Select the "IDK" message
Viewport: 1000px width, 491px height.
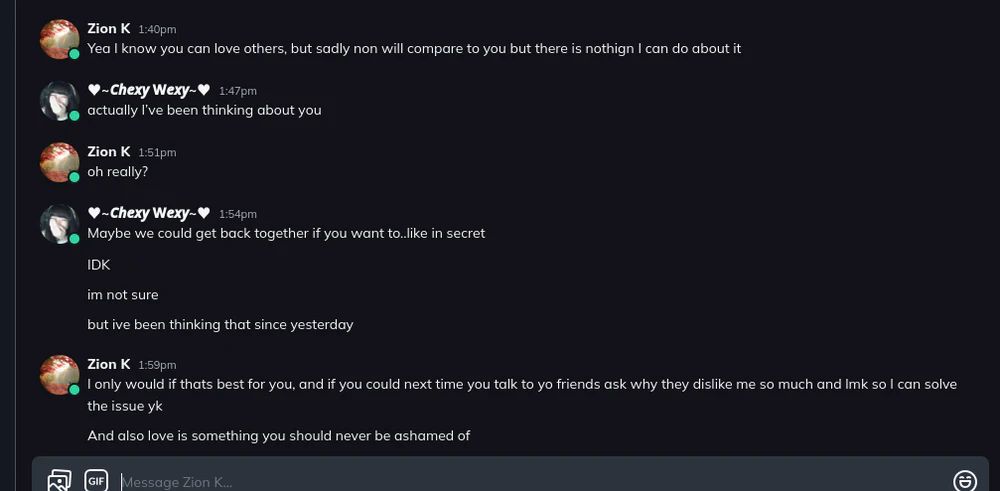coord(99,265)
